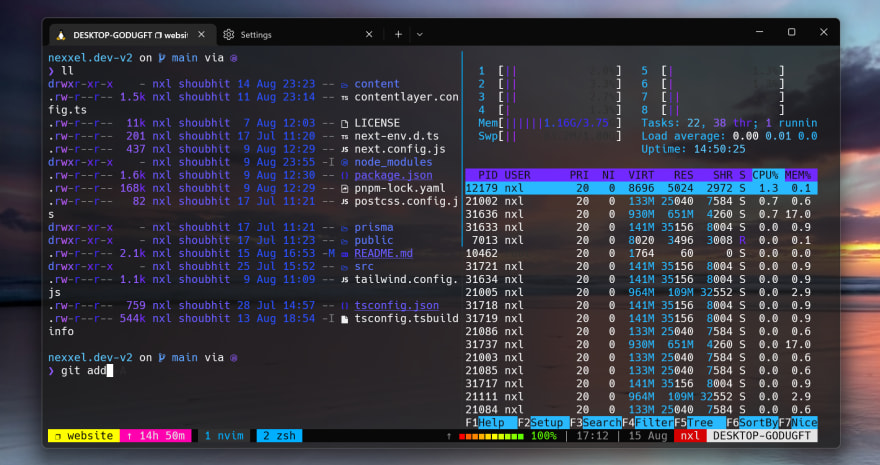Click F5 Tree in htop footer

click(701, 423)
